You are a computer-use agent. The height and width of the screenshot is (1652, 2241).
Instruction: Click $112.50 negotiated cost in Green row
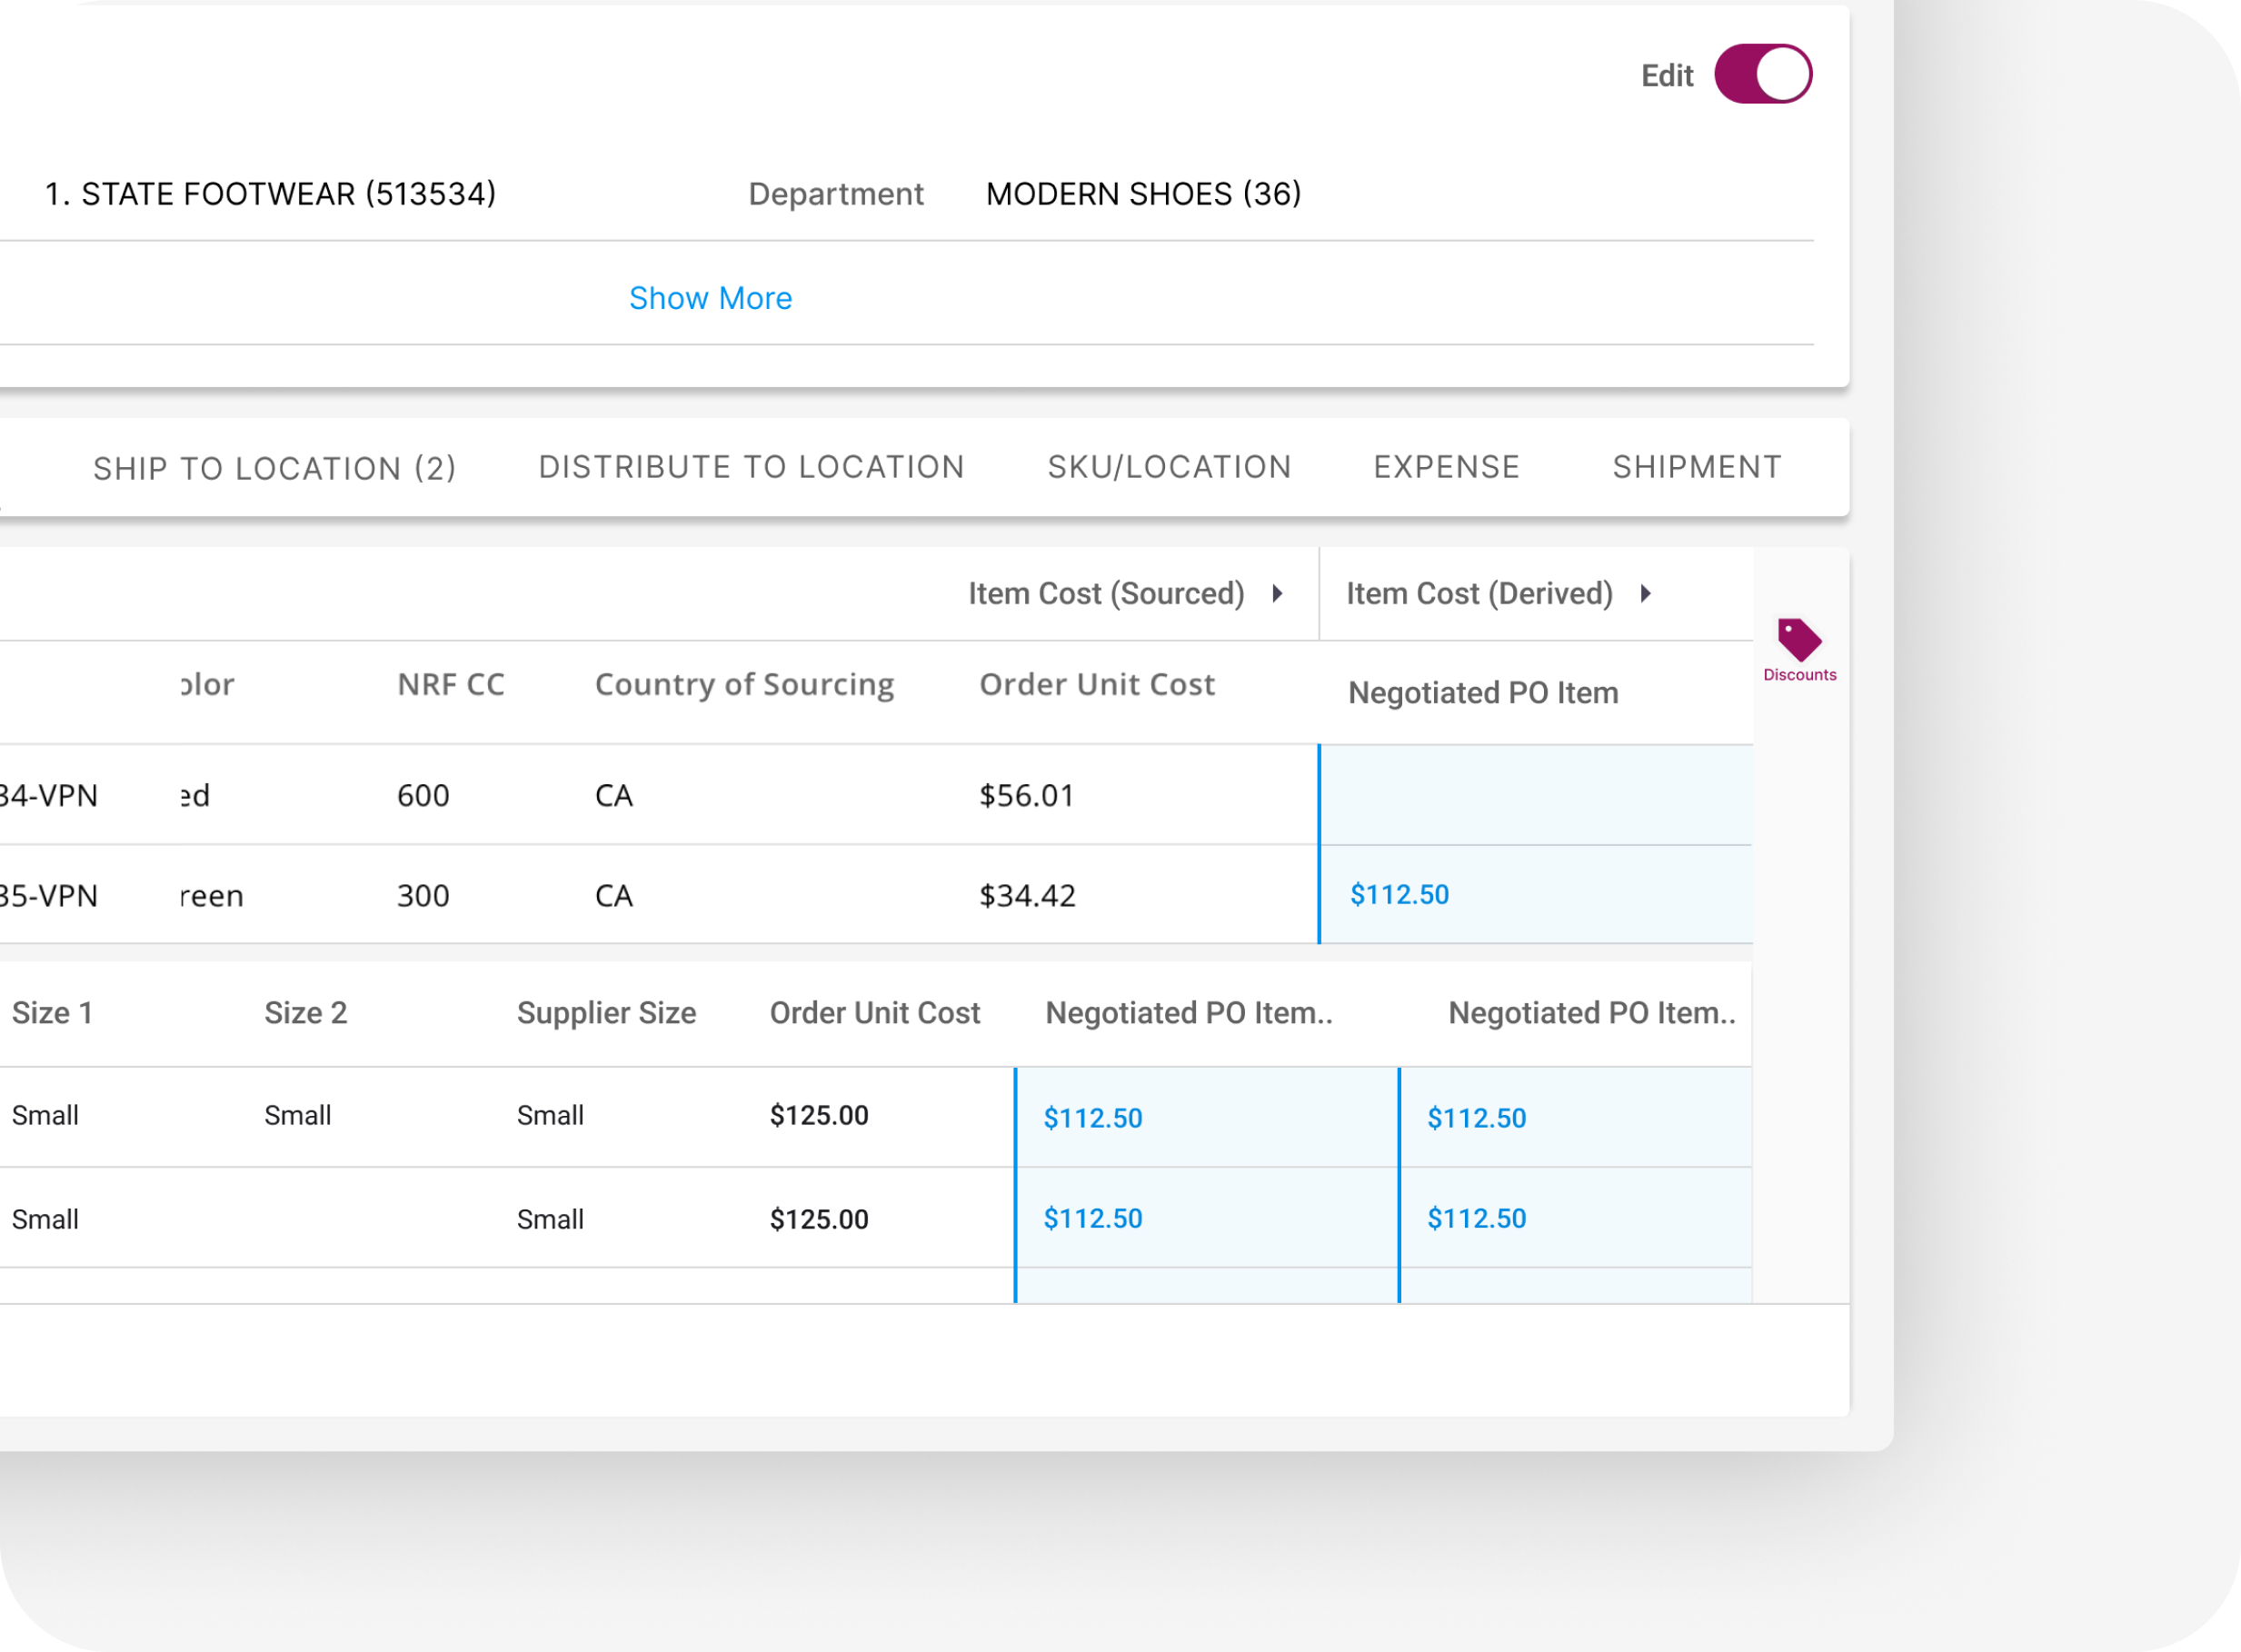tap(1399, 895)
